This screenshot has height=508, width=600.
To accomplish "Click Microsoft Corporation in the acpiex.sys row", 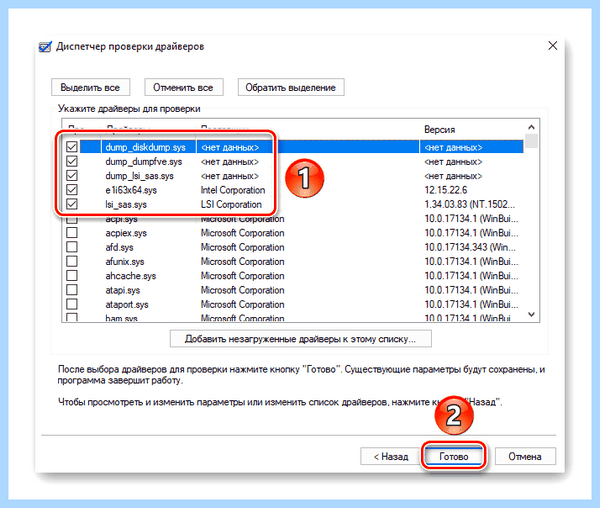I will click(x=243, y=233).
